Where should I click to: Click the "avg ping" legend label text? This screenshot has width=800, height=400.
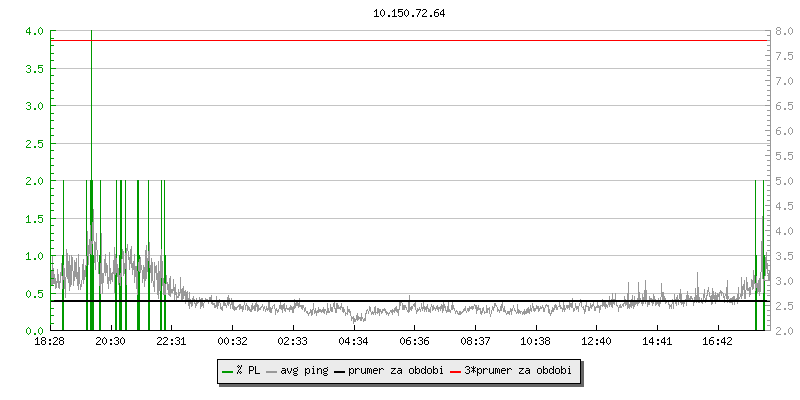coord(304,371)
